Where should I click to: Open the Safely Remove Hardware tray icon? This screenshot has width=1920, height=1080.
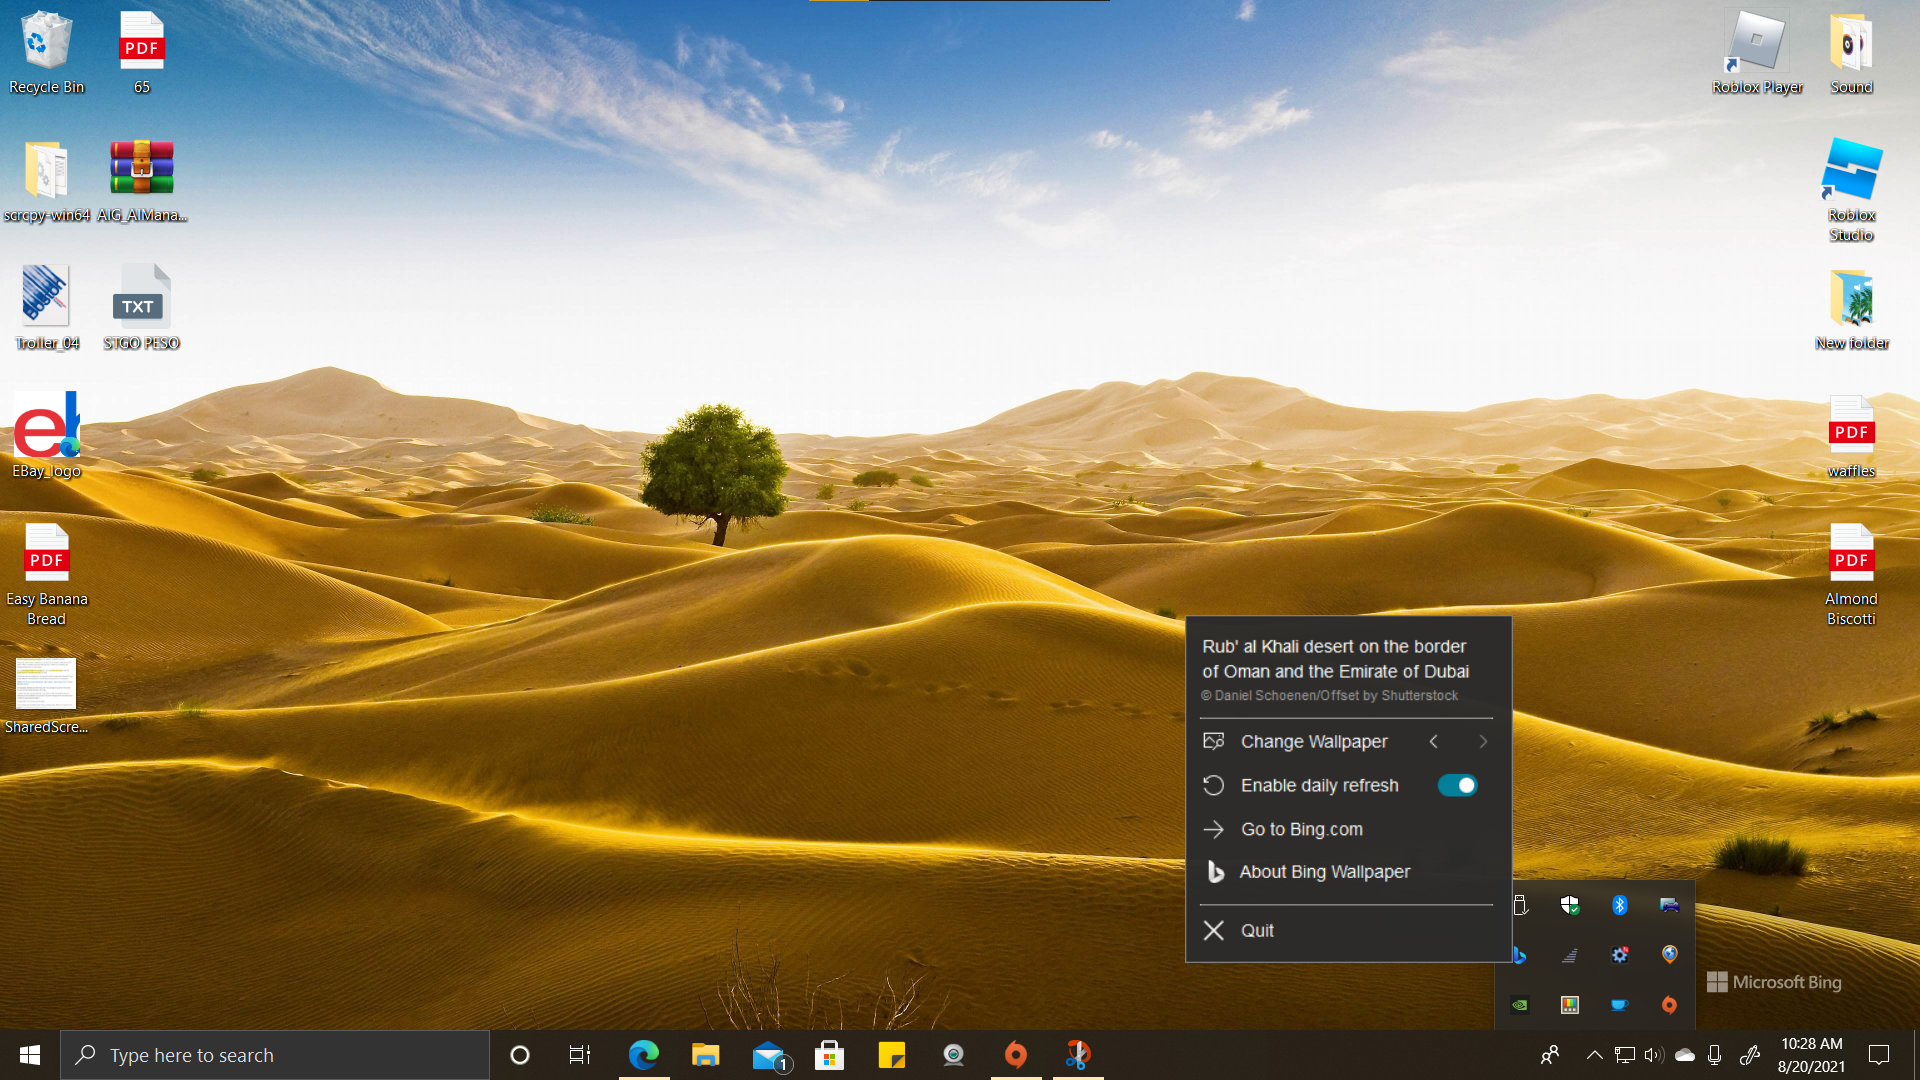[x=1520, y=905]
